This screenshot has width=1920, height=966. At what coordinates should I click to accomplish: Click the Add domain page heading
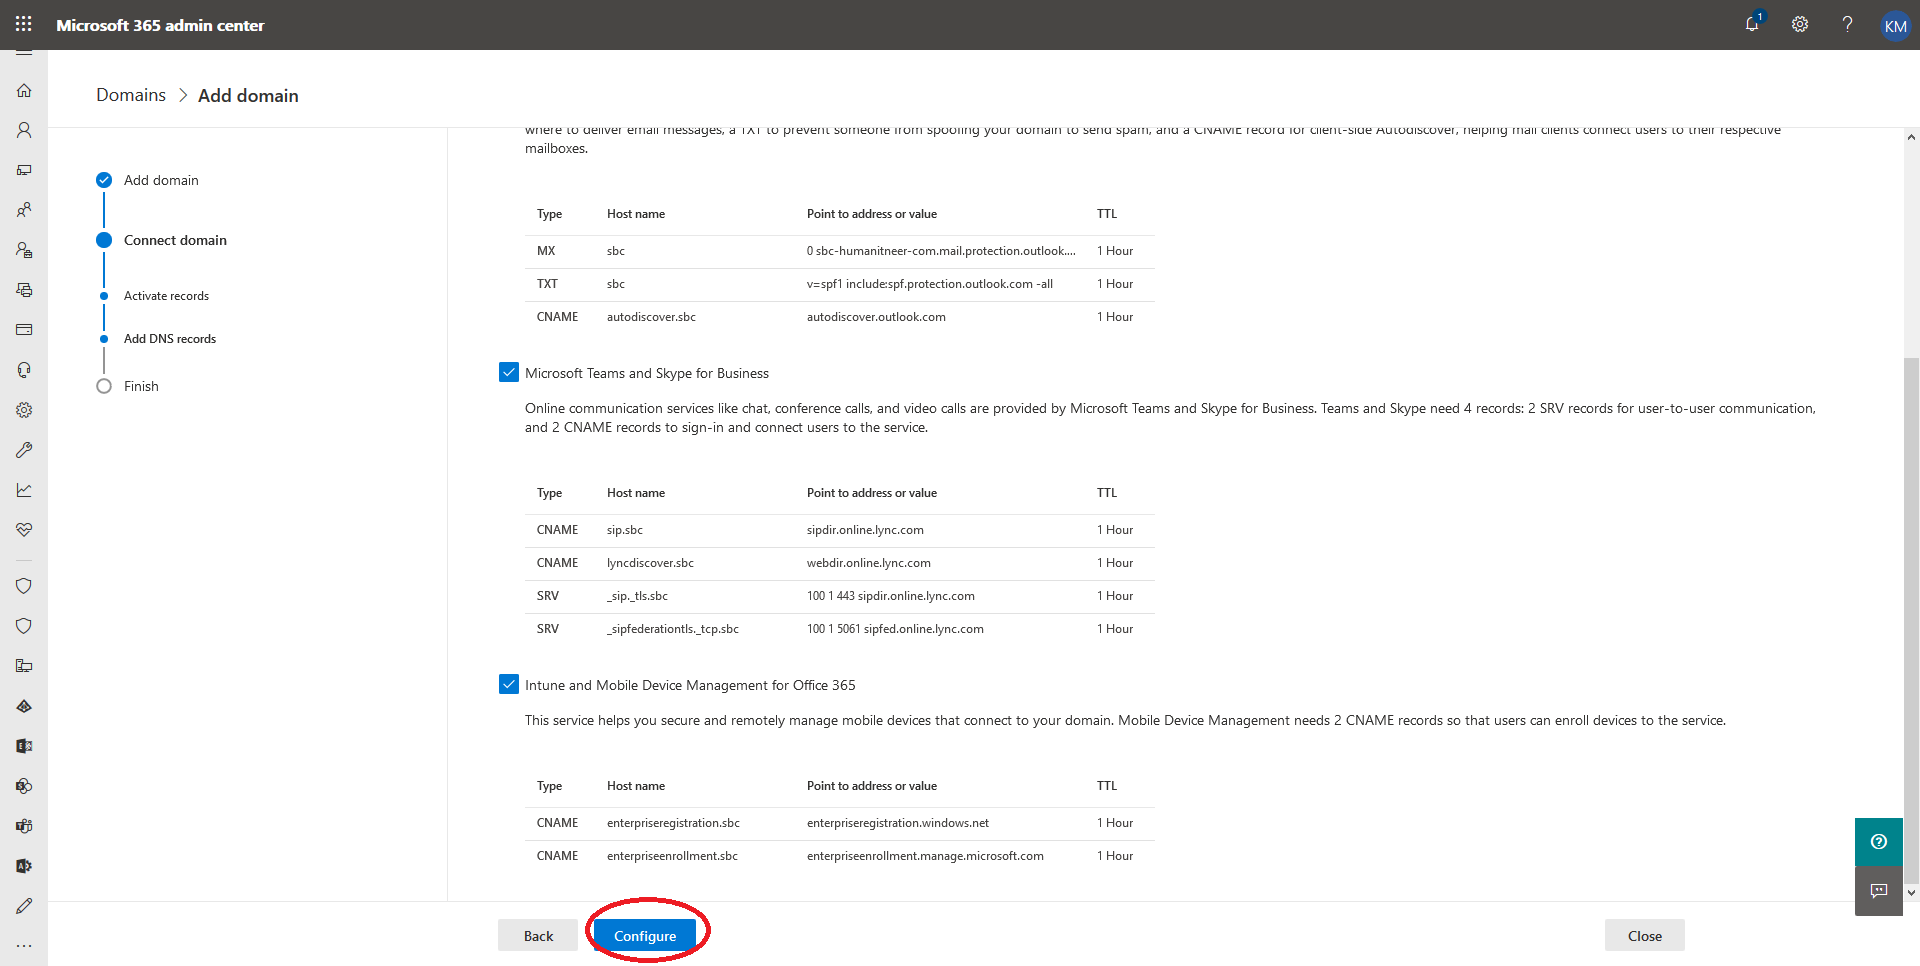[248, 95]
